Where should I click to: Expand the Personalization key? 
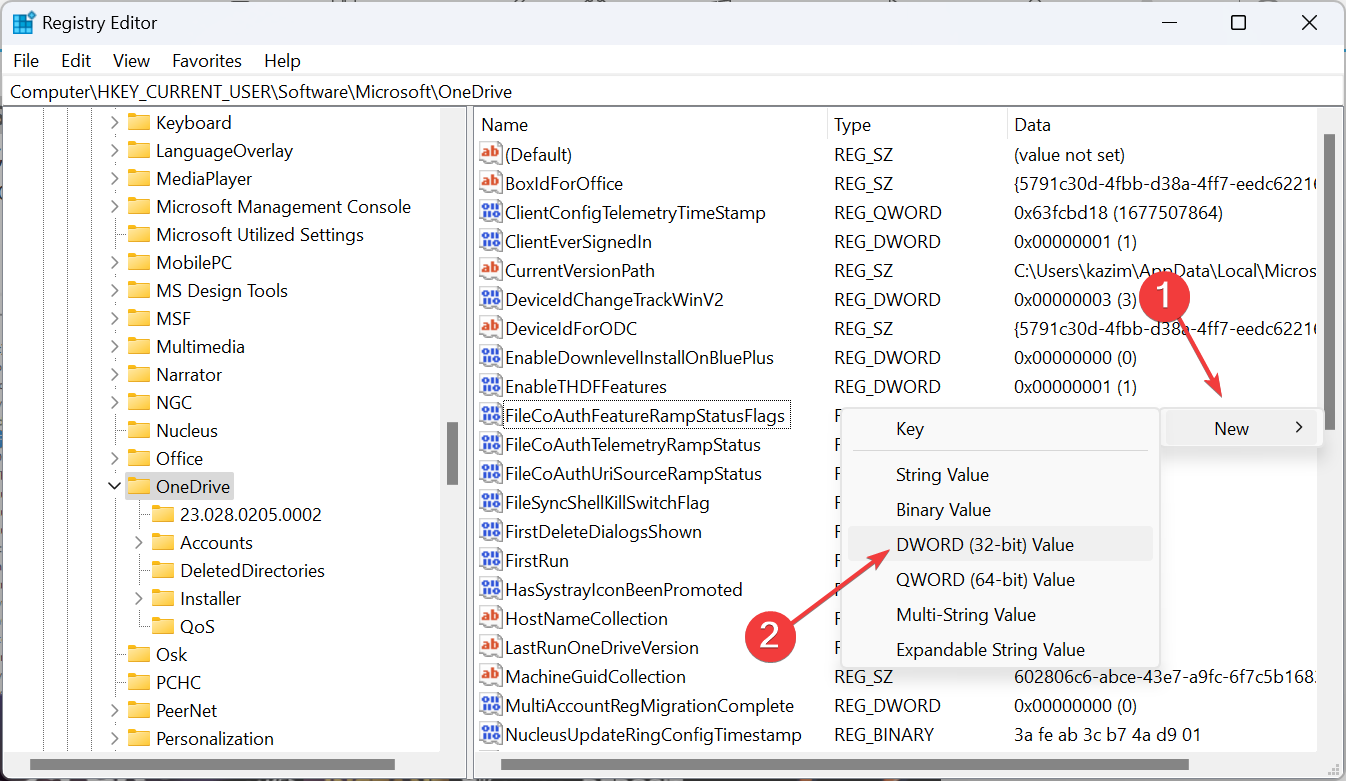114,739
